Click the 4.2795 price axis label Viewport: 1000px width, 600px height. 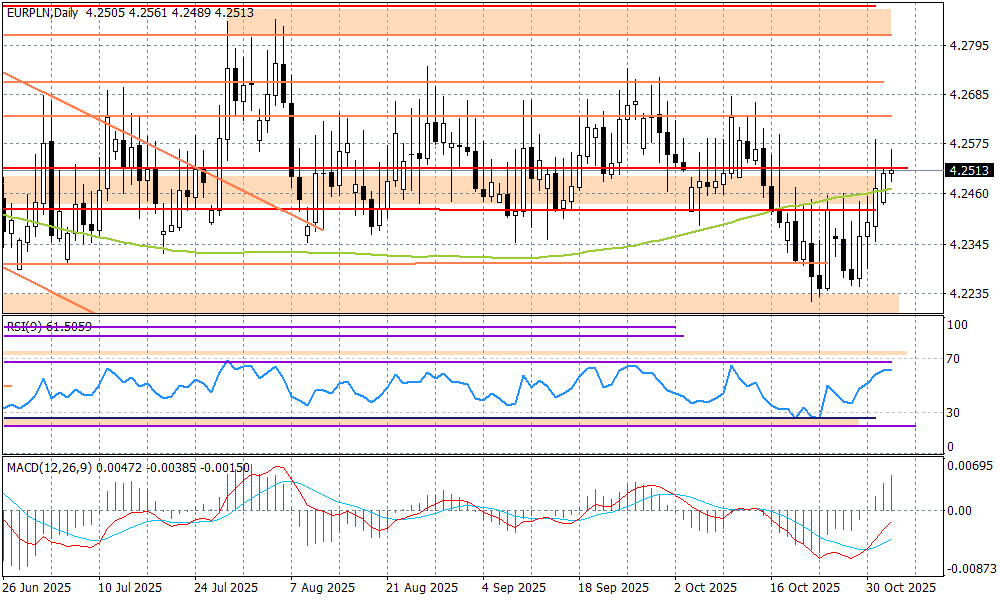[967, 45]
